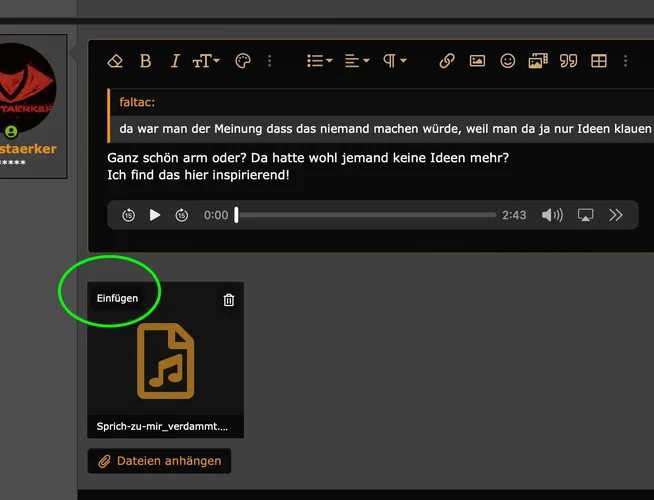Insert a link with the chain icon
Viewport: 654px width, 500px height.
(x=447, y=61)
